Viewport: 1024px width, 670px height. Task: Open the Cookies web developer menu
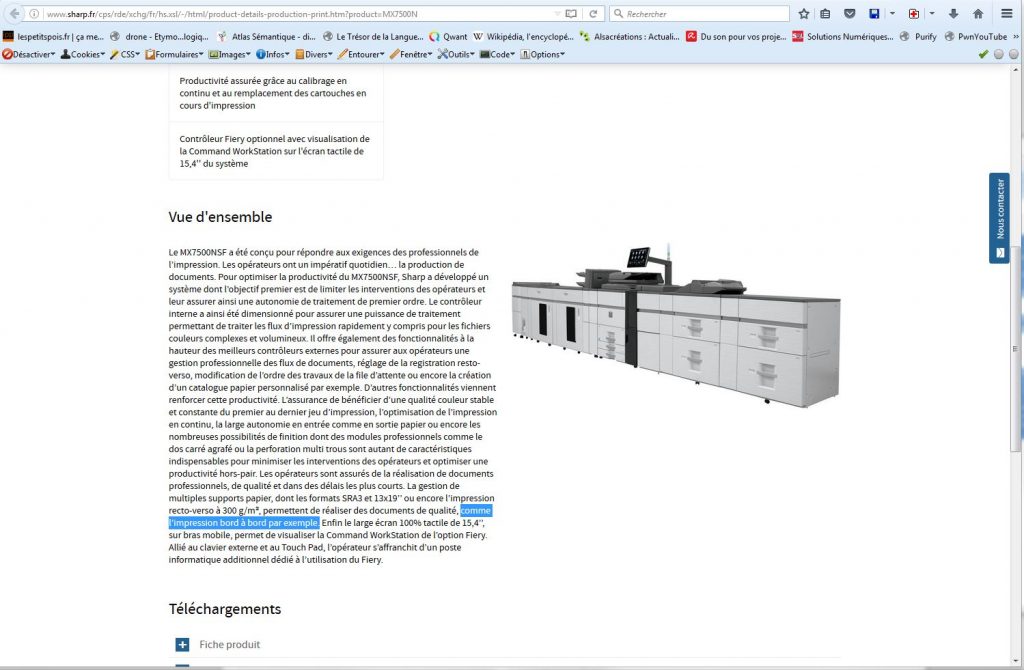[83, 54]
